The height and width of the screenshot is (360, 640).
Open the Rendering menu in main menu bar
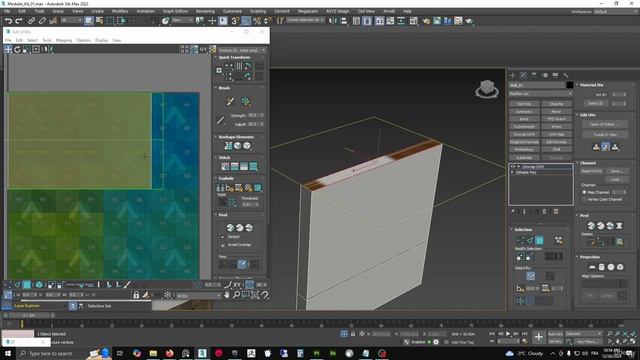tap(205, 11)
